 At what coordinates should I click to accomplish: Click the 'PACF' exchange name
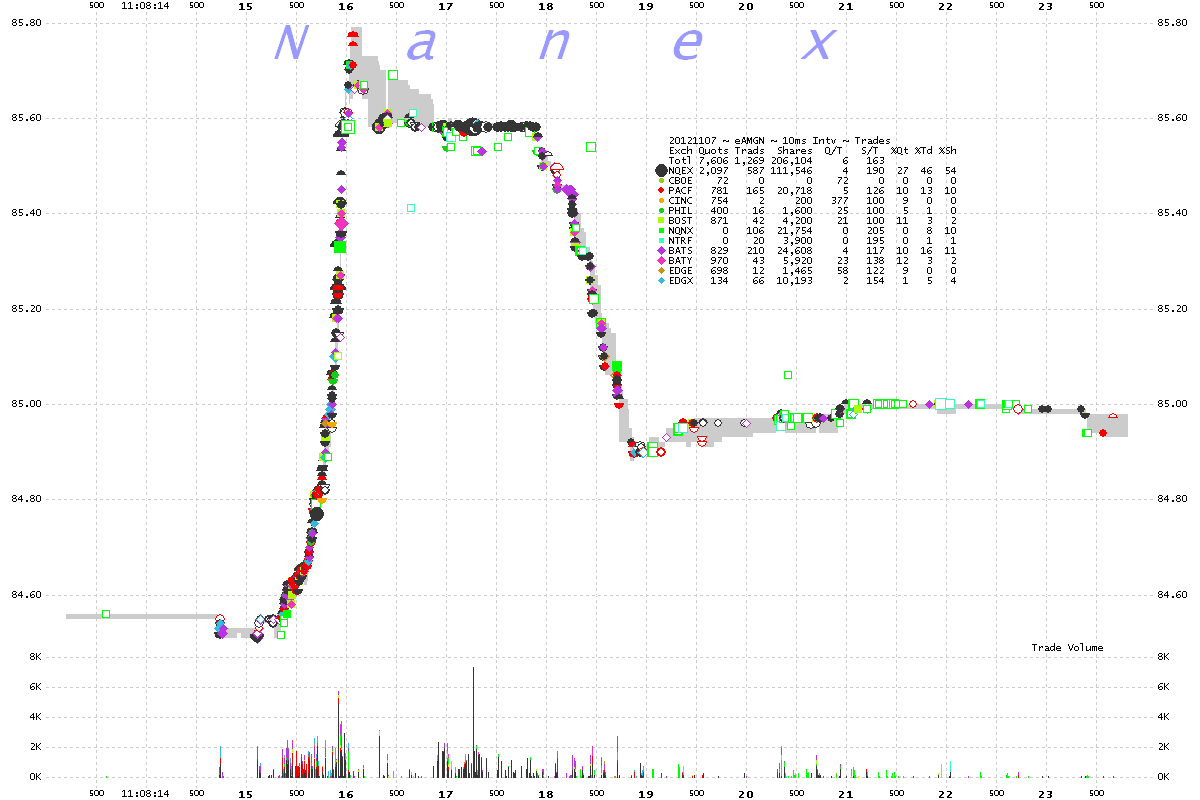[x=680, y=190]
